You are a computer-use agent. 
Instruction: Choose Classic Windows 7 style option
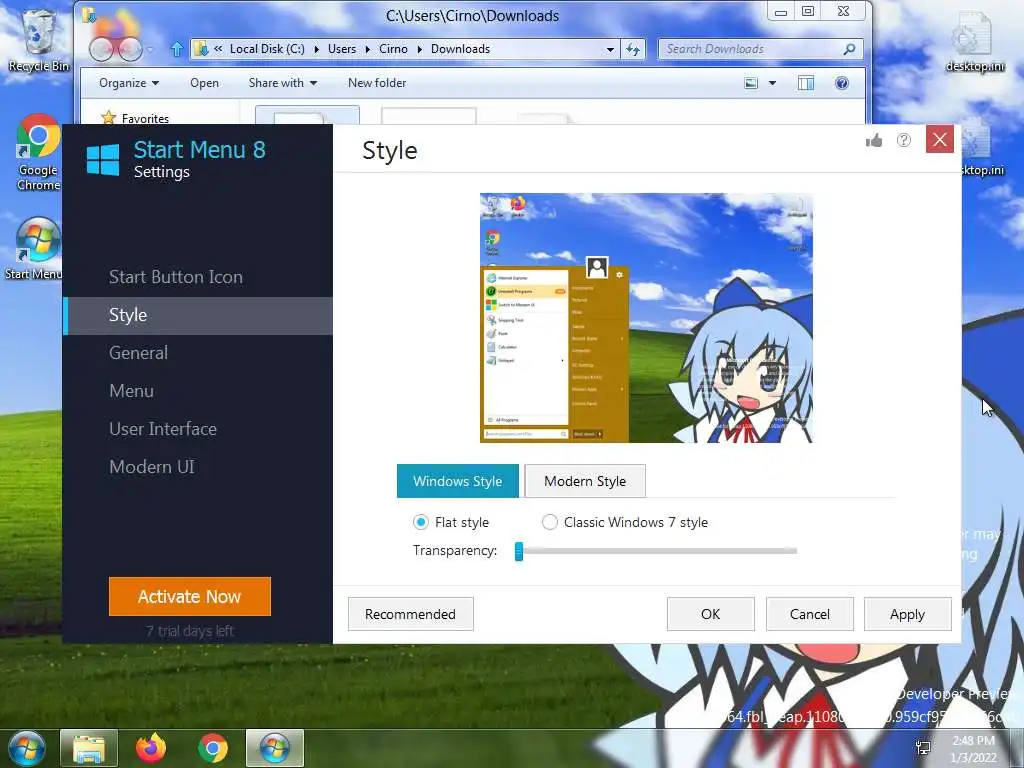(550, 522)
